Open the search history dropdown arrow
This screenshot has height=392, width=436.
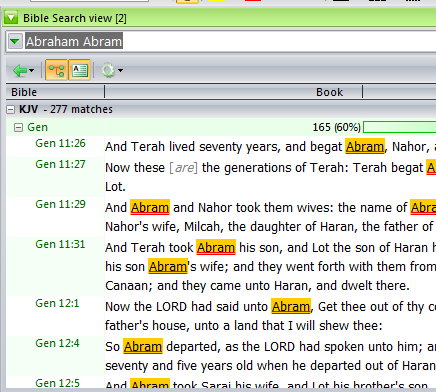point(15,42)
